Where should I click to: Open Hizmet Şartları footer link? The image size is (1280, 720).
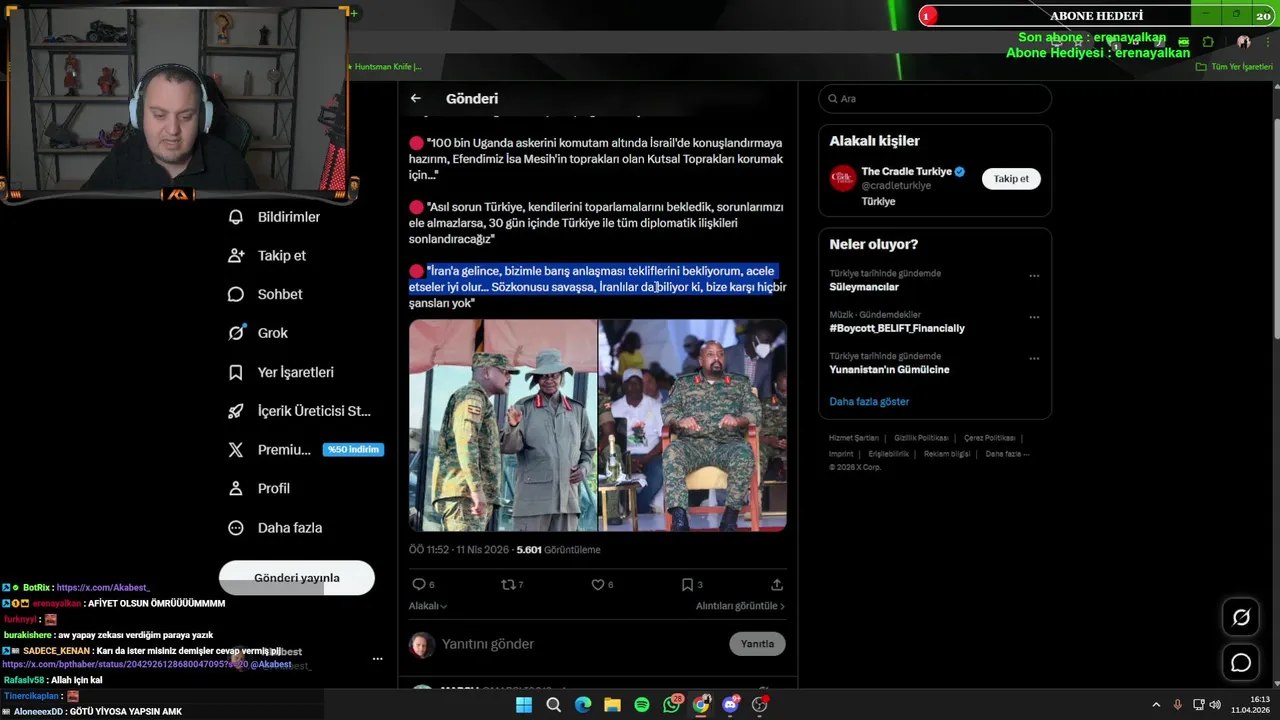point(854,438)
